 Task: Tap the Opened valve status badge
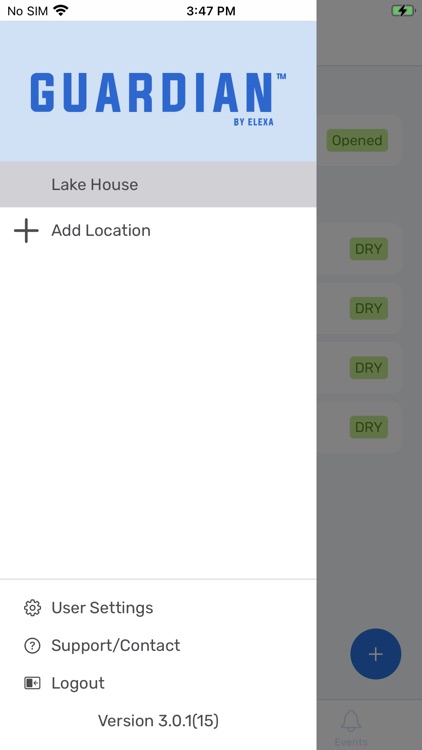(357, 141)
